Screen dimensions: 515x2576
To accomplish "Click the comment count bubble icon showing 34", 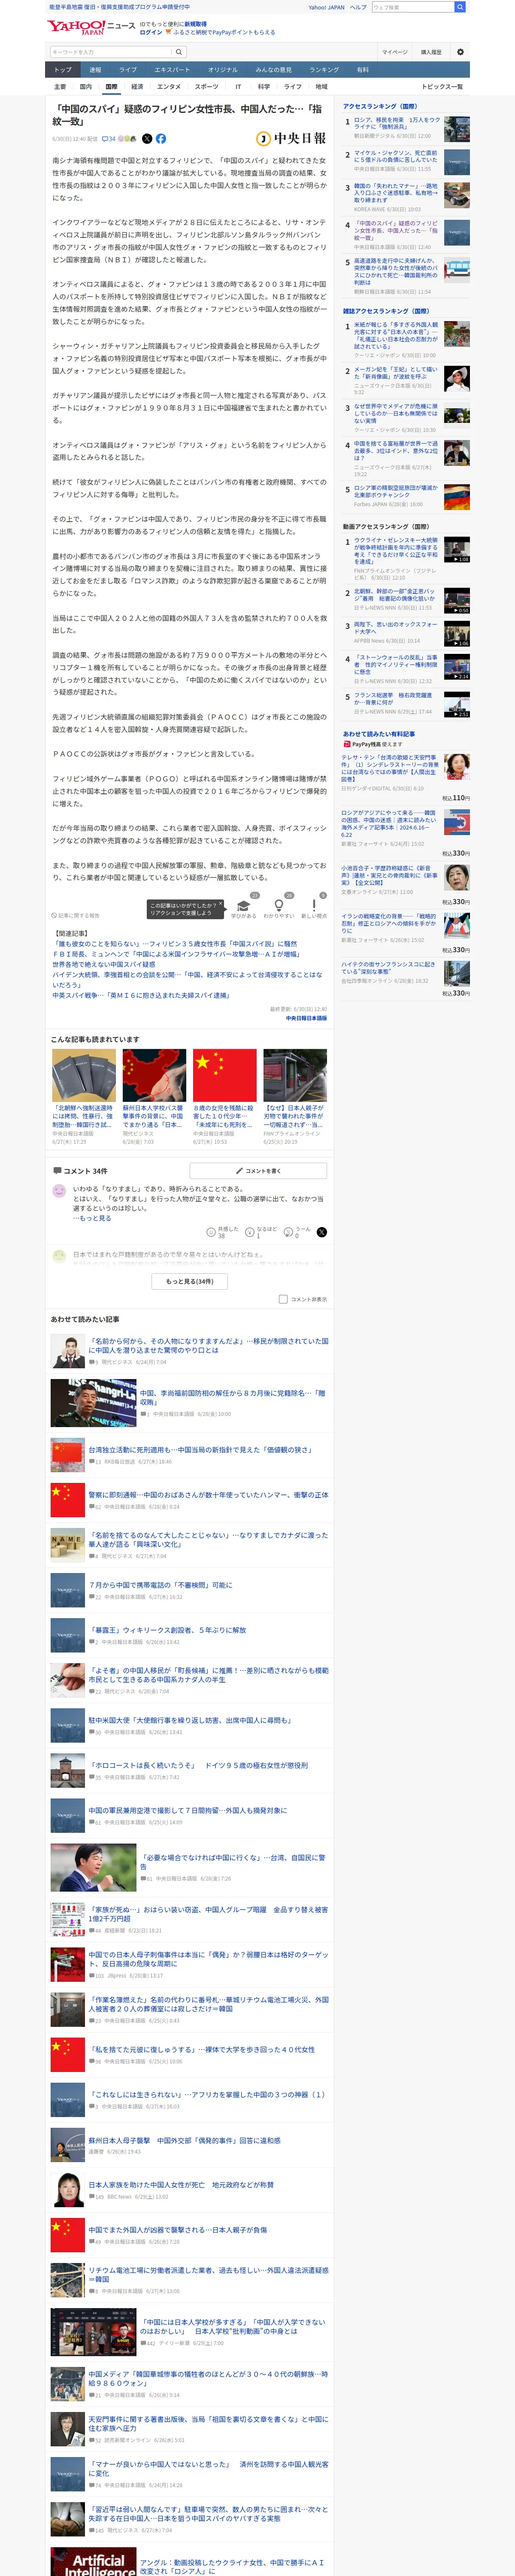I will (x=109, y=139).
